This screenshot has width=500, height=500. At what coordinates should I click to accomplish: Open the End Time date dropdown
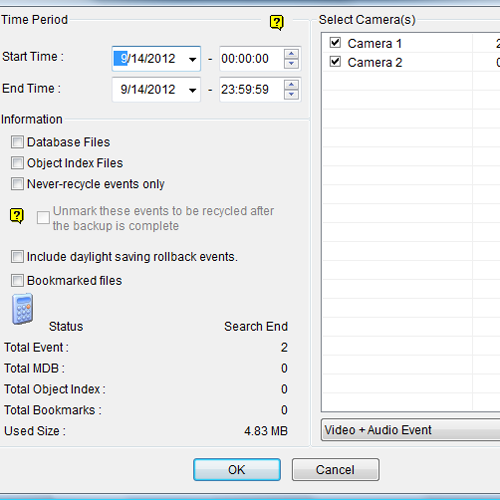[x=192, y=90]
